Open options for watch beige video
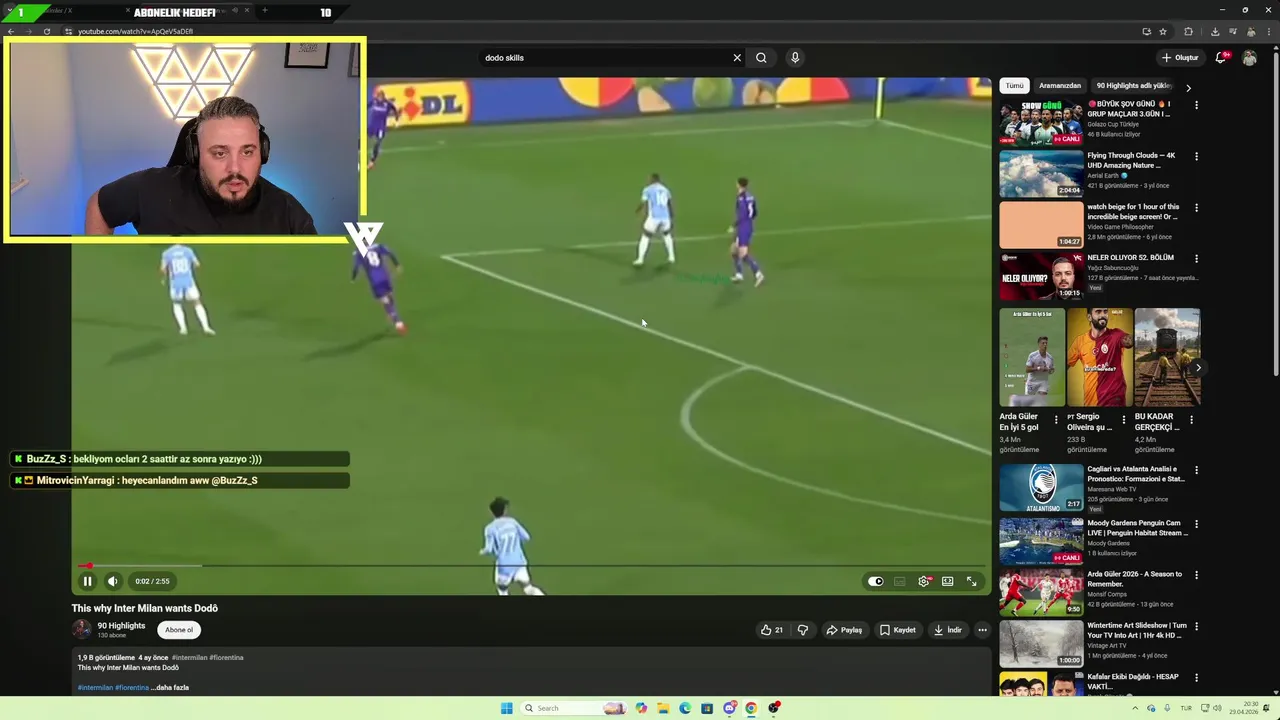1280x720 pixels. [1196, 208]
